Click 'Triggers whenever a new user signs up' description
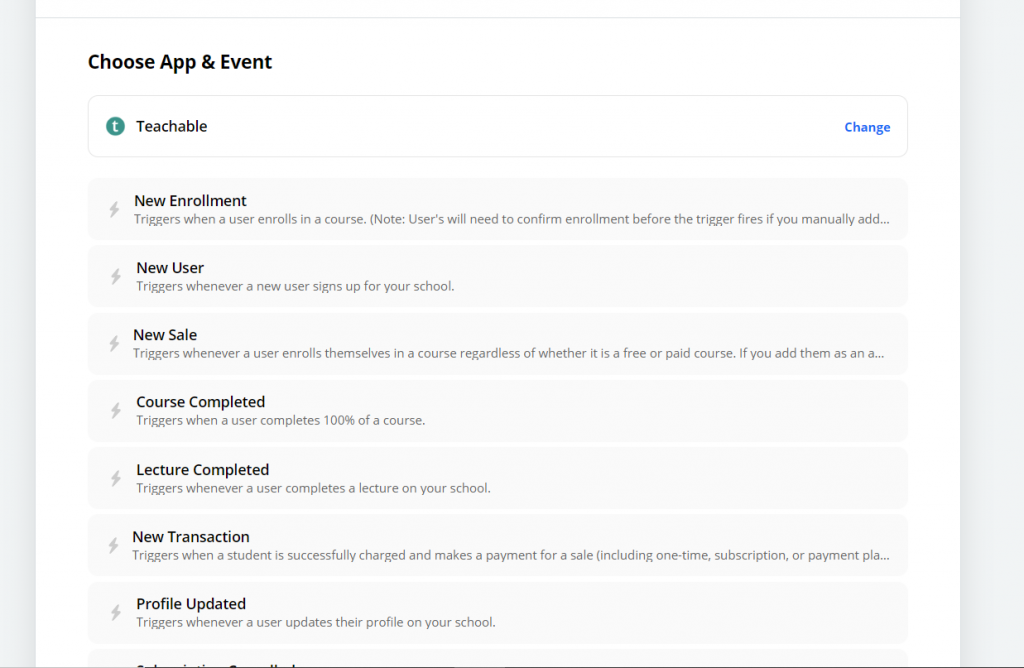 click(x=295, y=286)
